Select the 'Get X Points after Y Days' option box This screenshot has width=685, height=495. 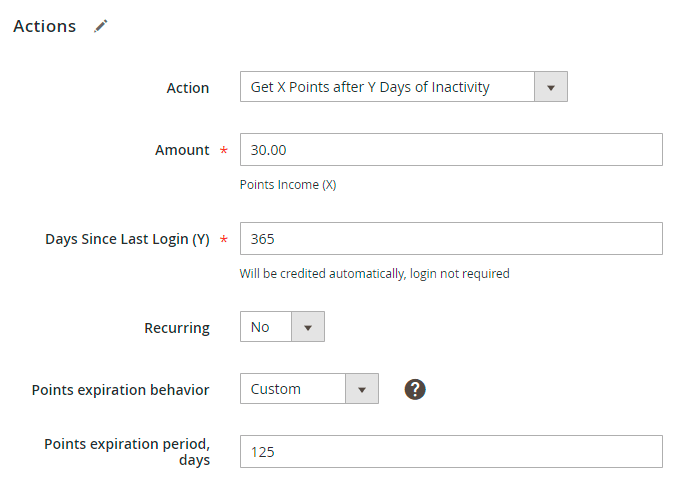[x=388, y=87]
